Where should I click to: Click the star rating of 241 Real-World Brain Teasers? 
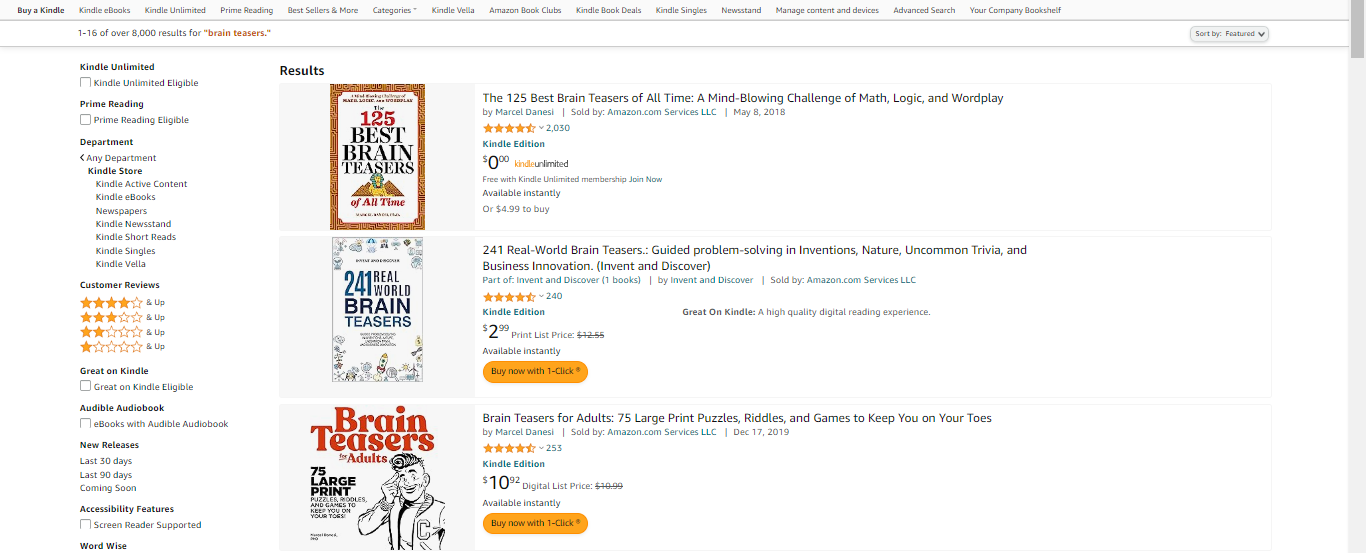tap(509, 296)
